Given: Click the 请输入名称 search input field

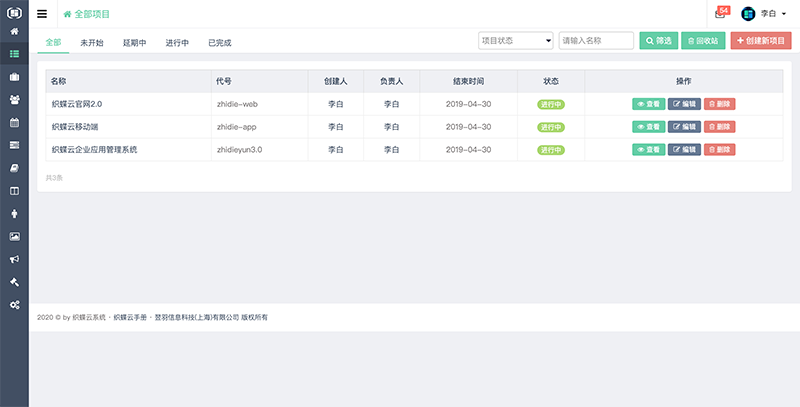Looking at the screenshot, I should pos(596,41).
